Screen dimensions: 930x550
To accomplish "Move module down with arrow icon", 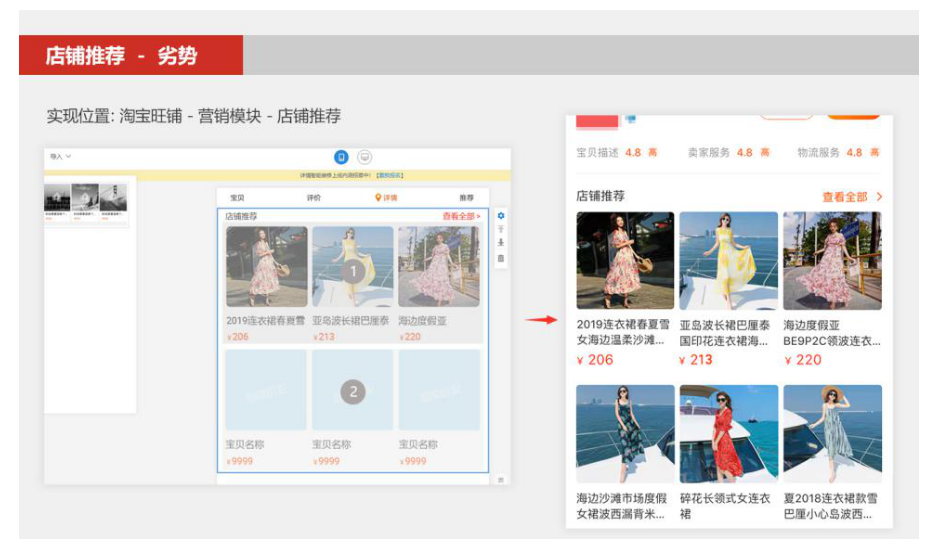I will [501, 243].
